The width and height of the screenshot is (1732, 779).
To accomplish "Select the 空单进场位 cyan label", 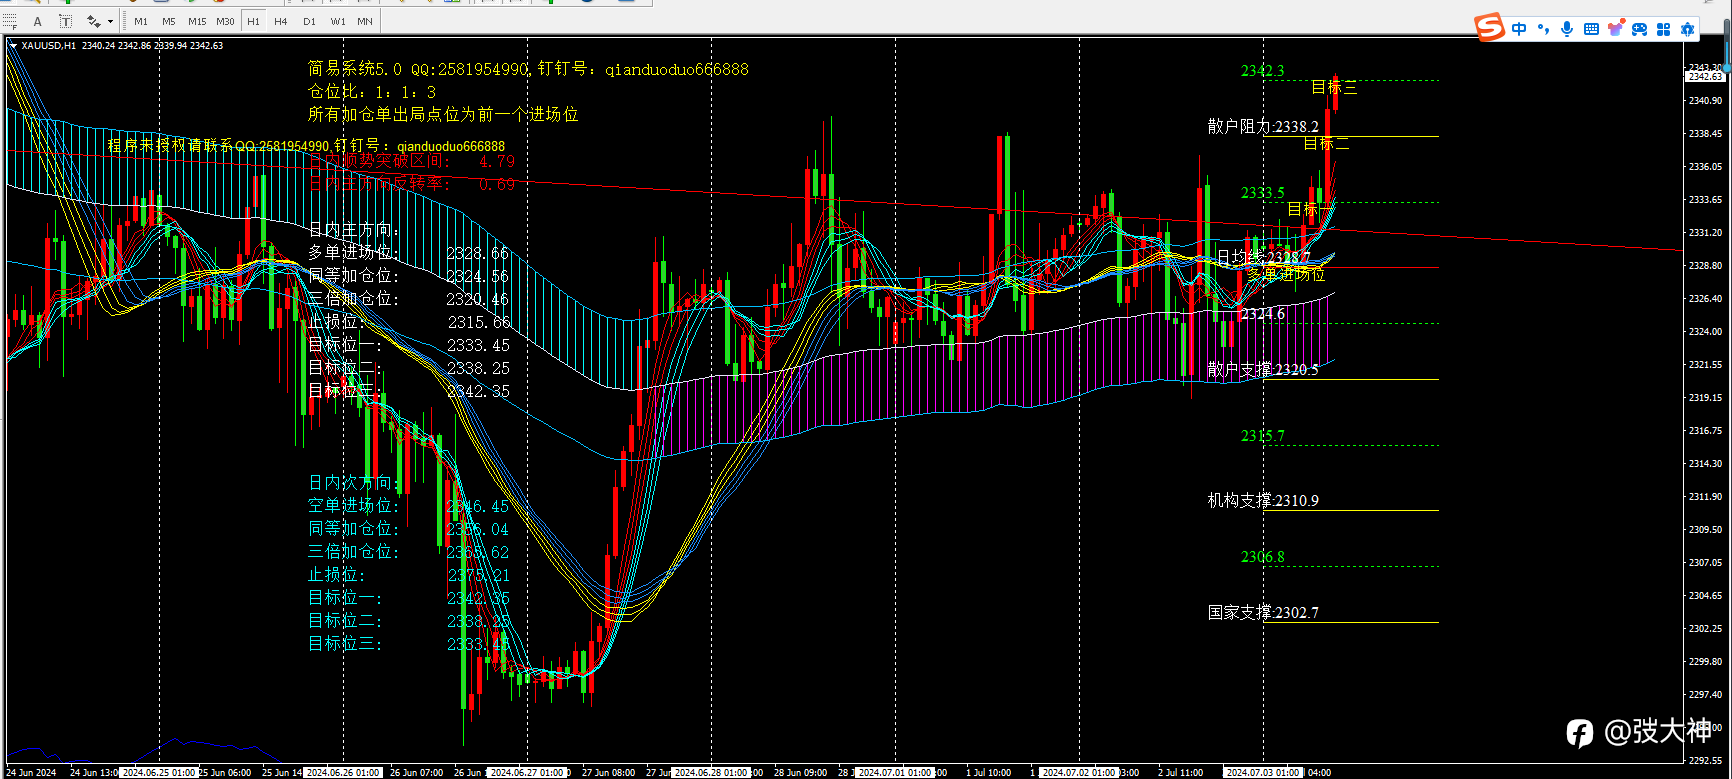I will pyautogui.click(x=355, y=506).
